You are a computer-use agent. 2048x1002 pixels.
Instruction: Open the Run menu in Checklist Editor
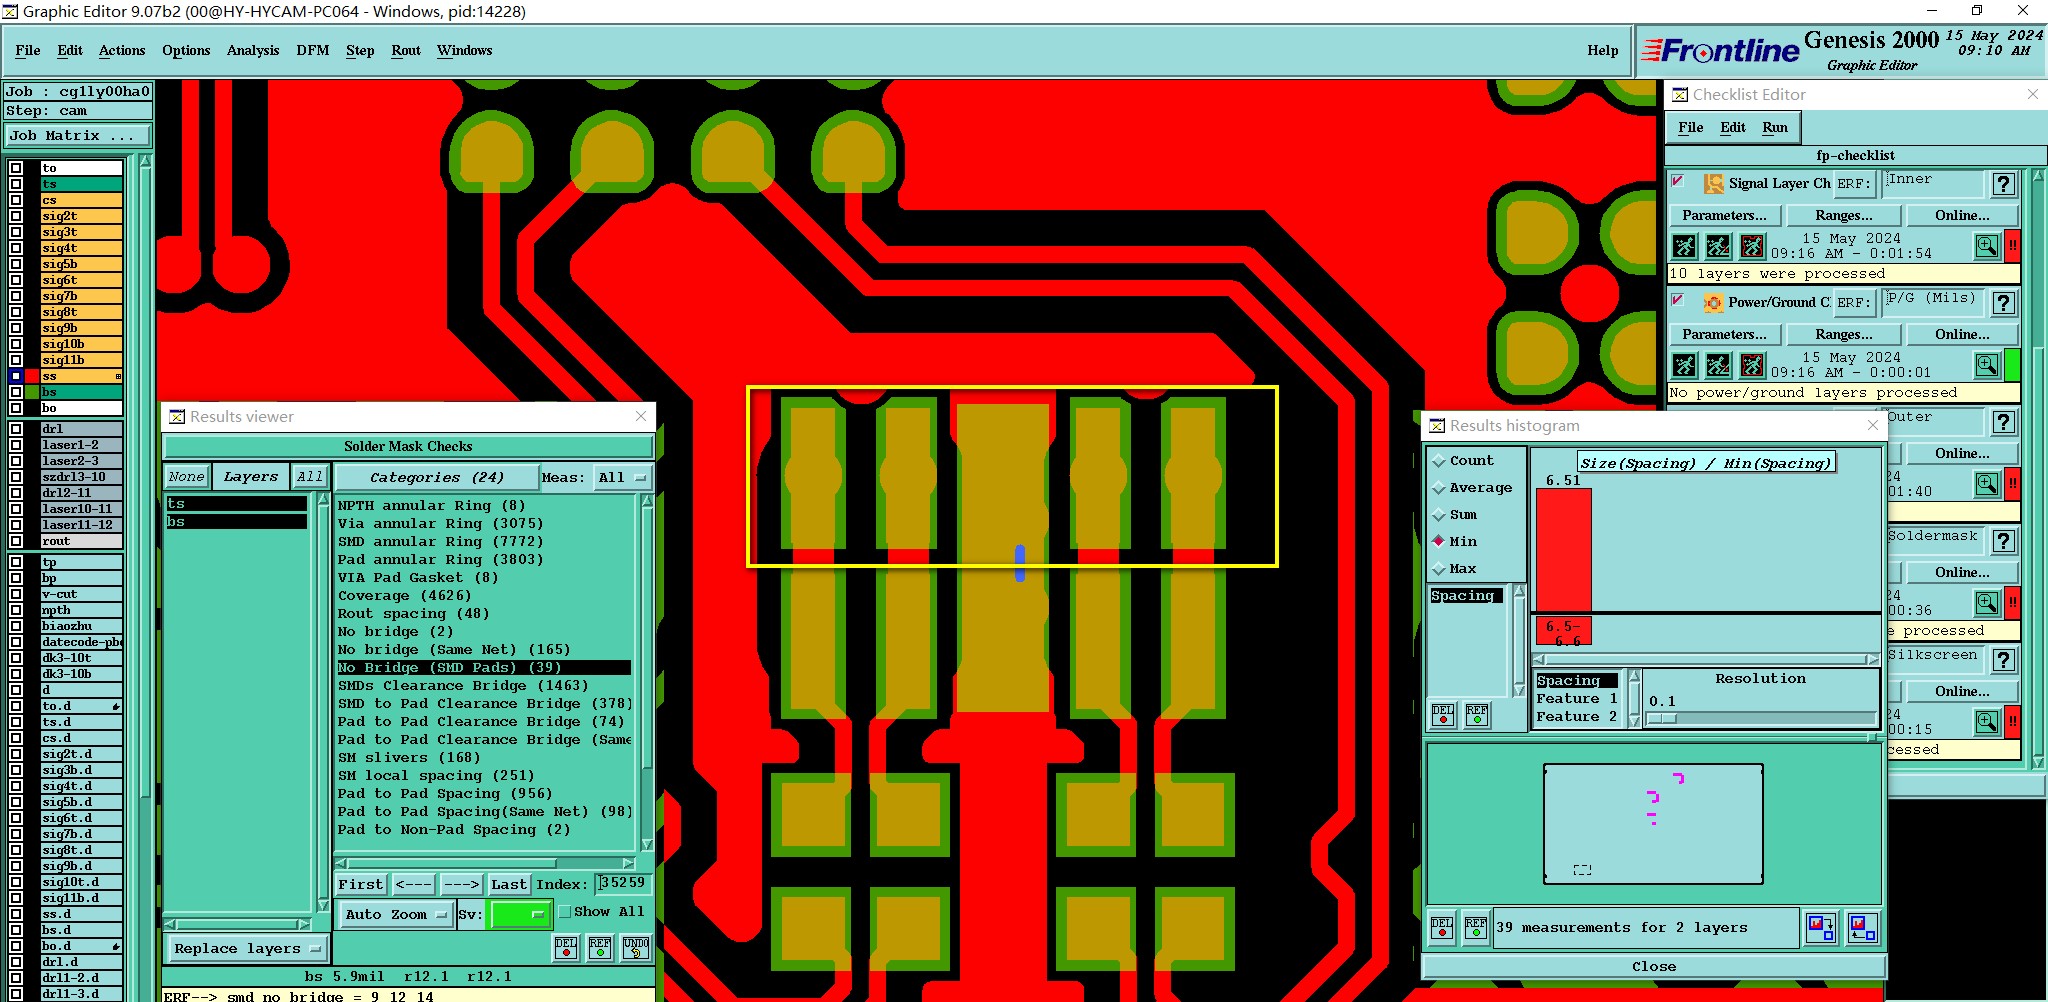[x=1775, y=128]
